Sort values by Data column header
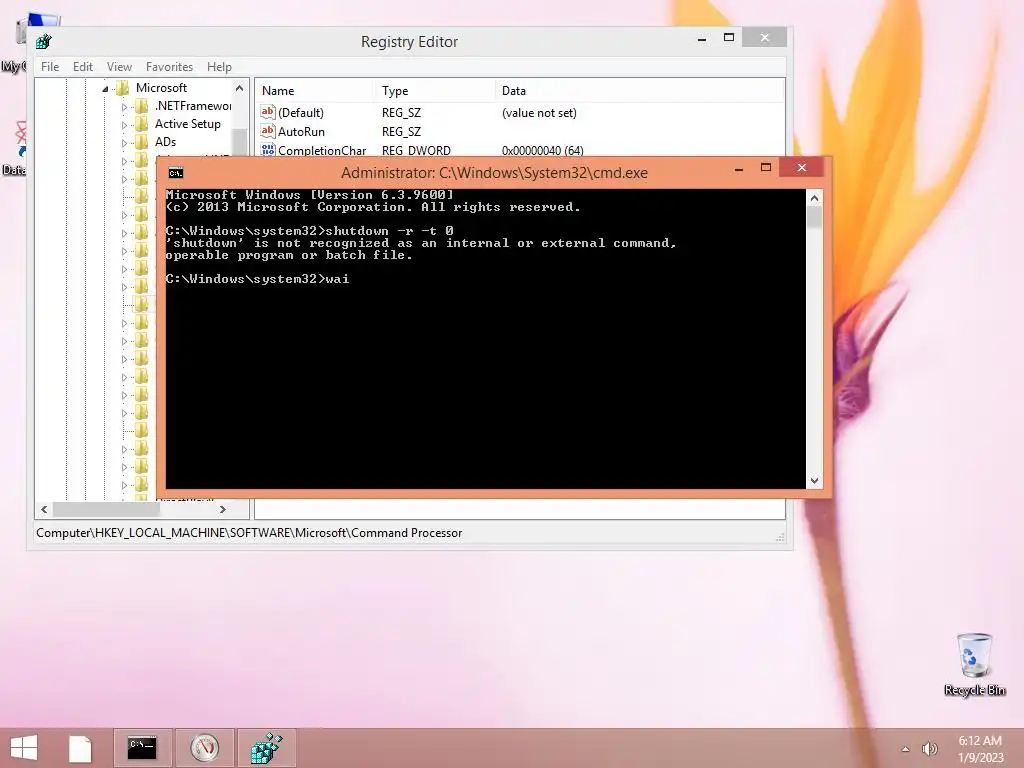This screenshot has height=768, width=1024. (x=639, y=91)
